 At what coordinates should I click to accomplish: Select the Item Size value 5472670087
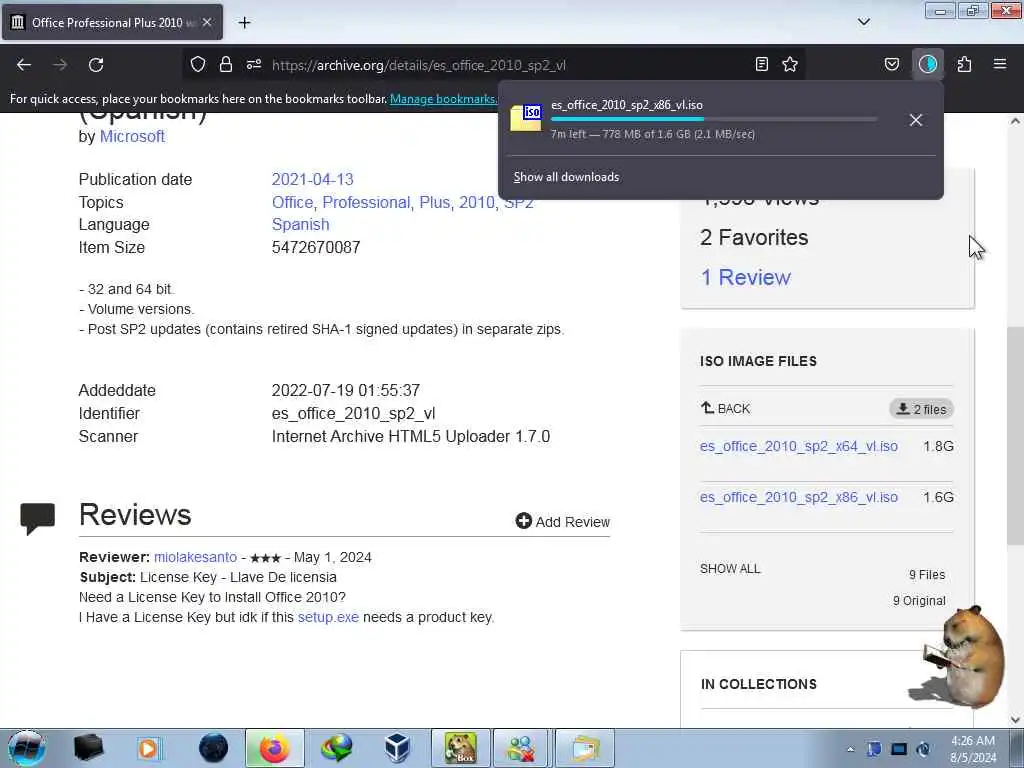point(316,248)
